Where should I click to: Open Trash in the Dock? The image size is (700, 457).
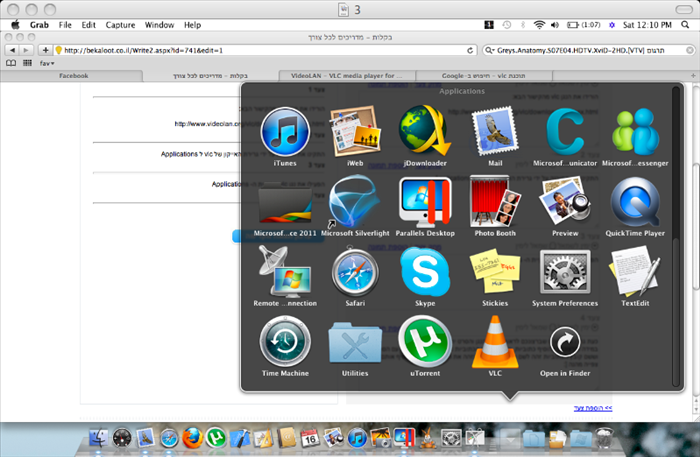tap(604, 438)
